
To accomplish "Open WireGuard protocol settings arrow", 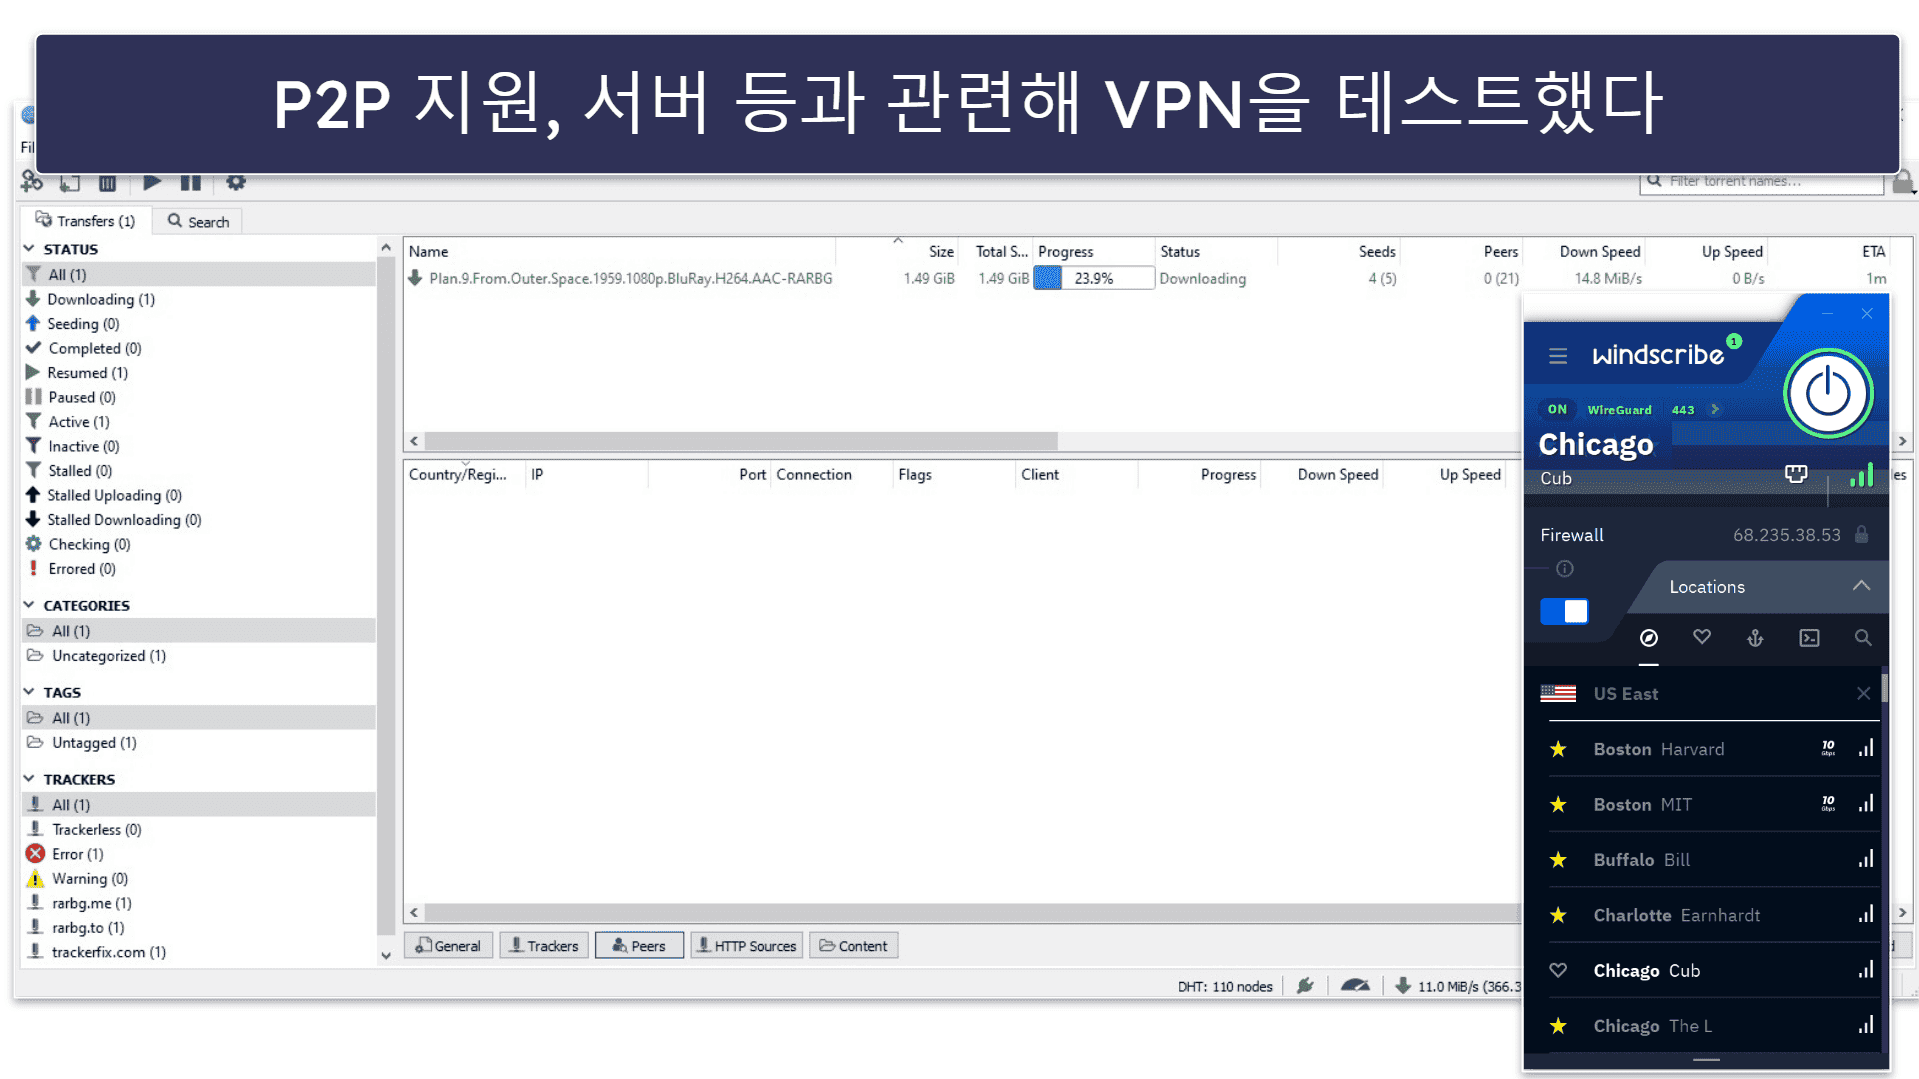I will tap(1715, 409).
